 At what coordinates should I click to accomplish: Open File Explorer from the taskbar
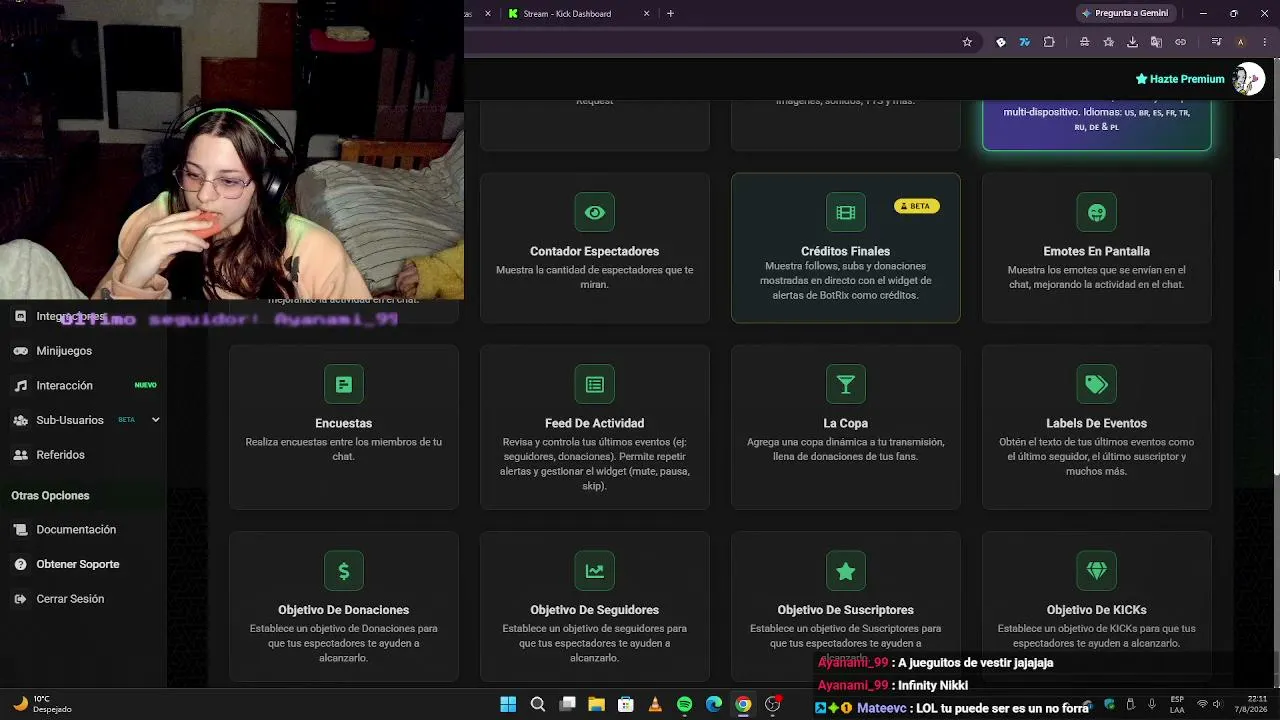click(596, 704)
